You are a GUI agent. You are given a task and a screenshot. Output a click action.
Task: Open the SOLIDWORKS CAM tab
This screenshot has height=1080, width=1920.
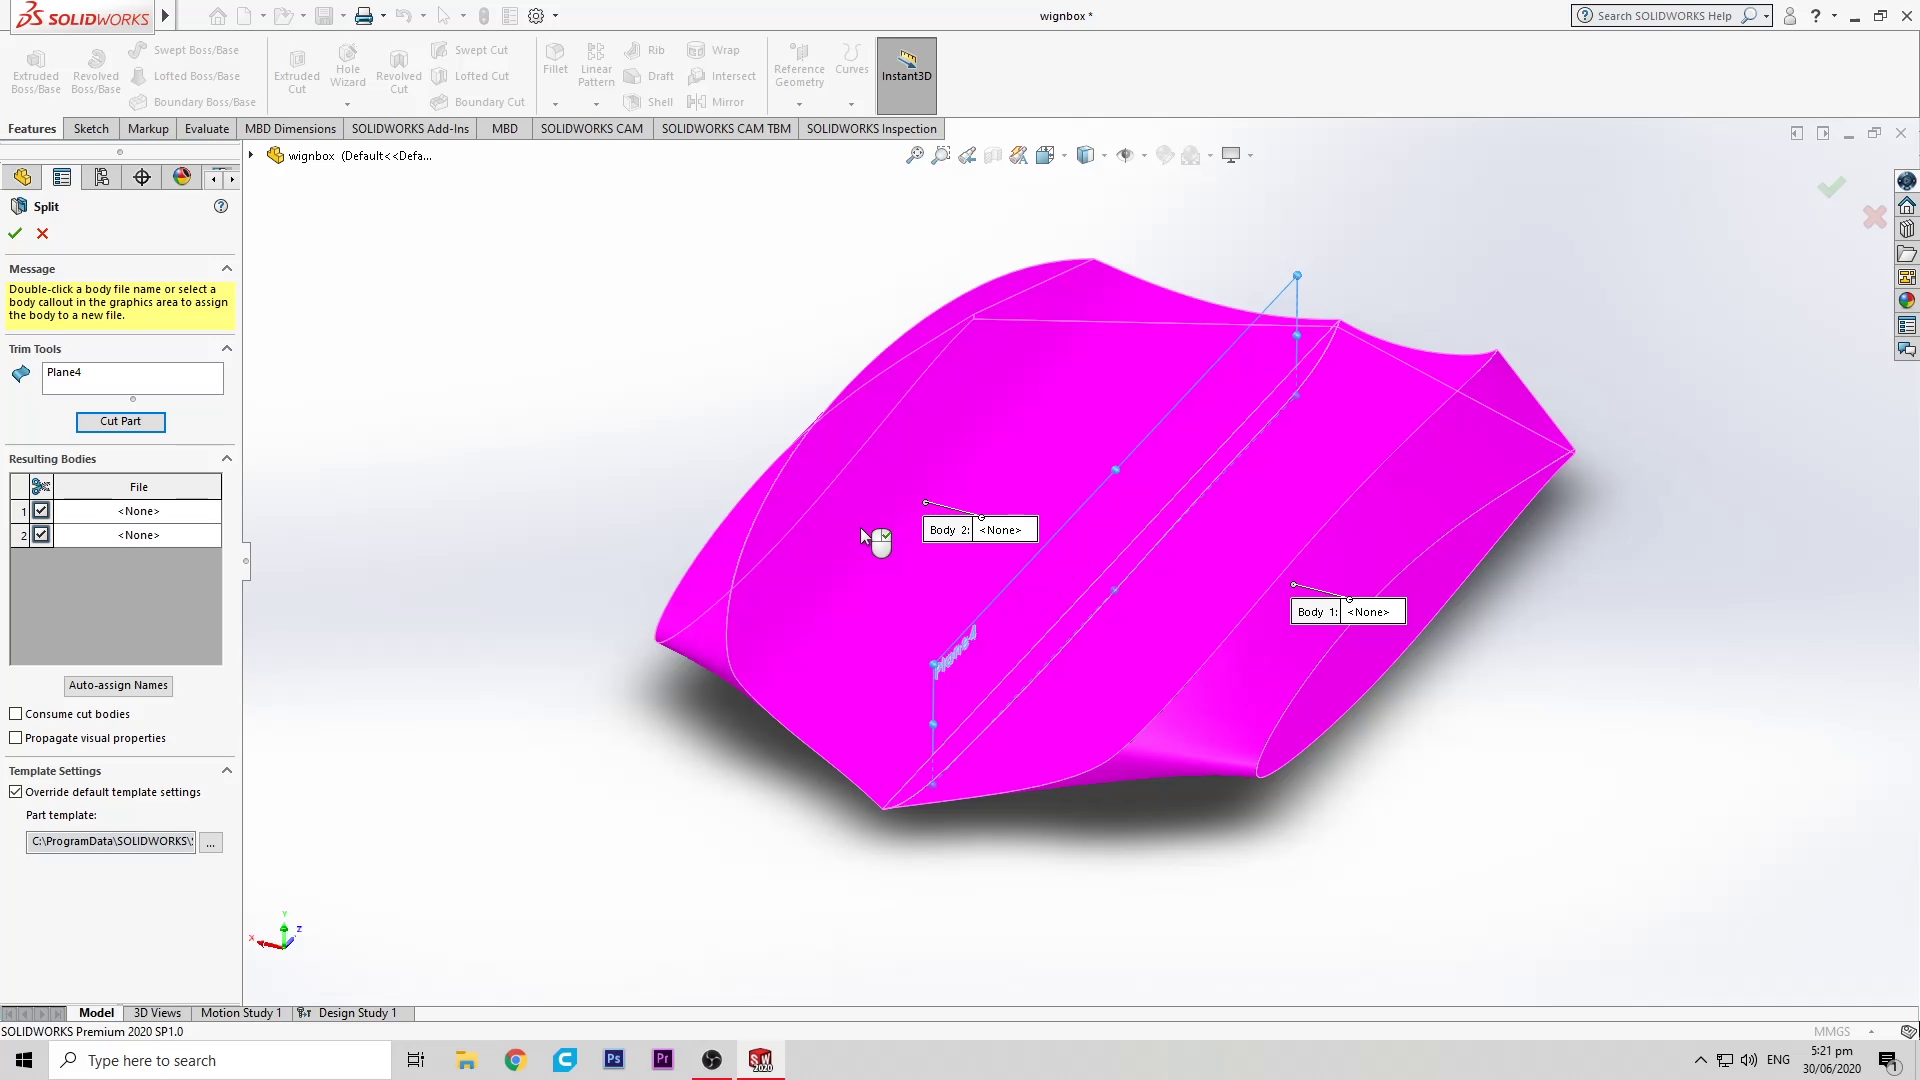[x=592, y=129]
